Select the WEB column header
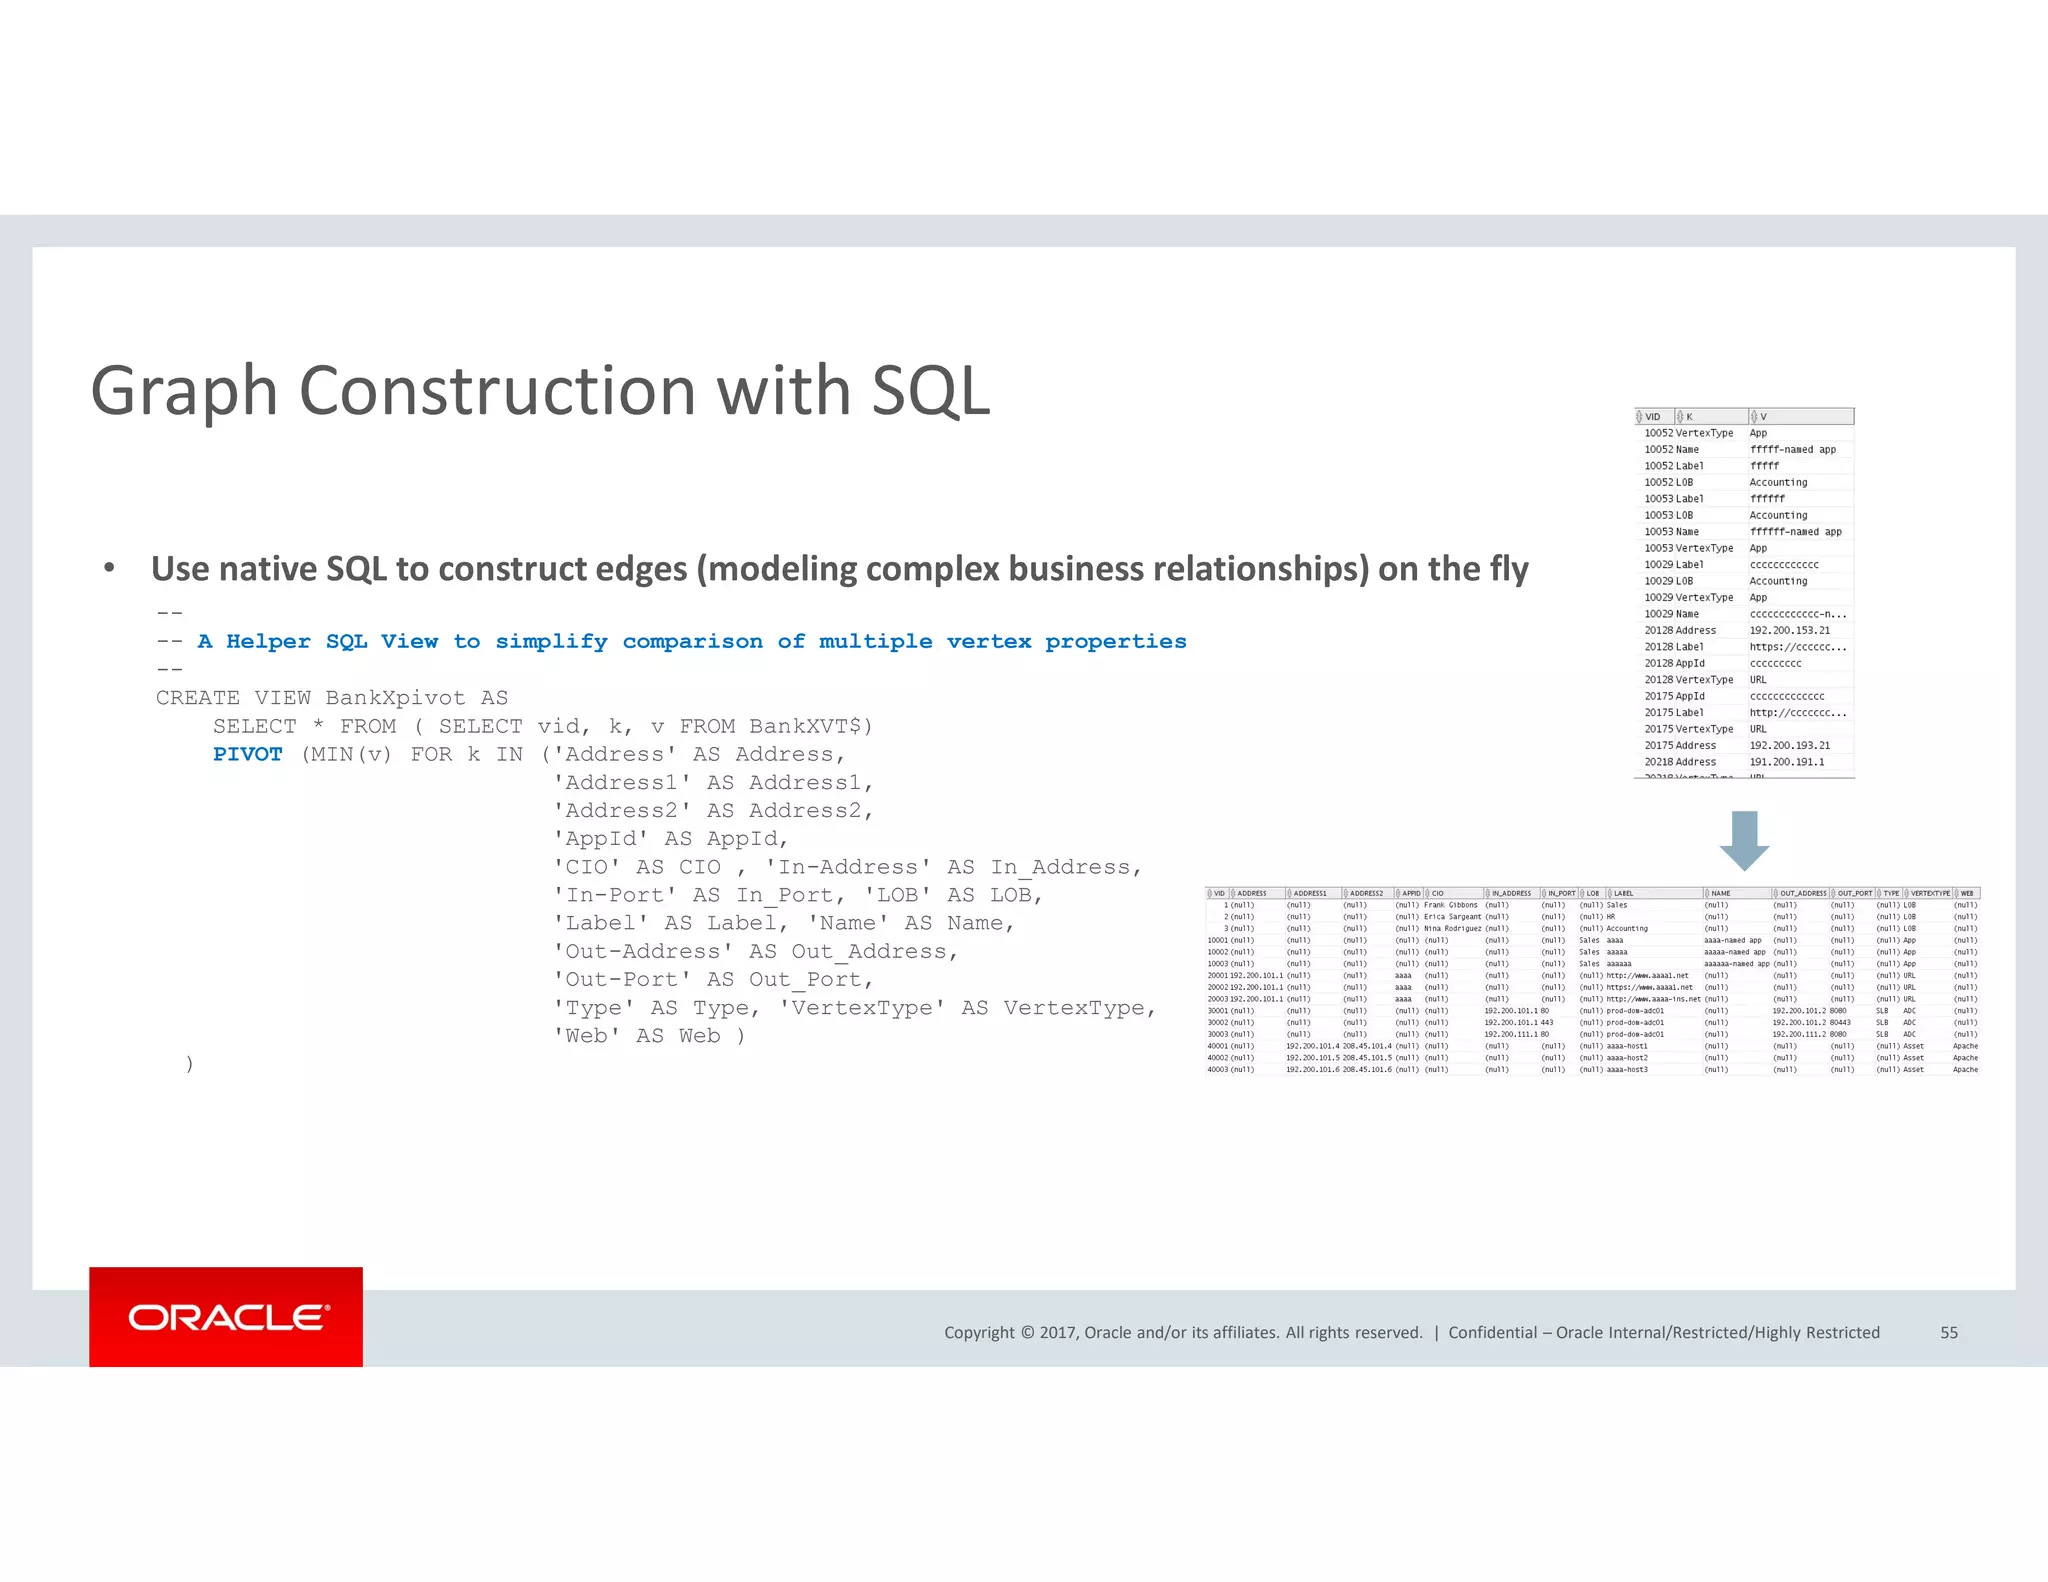The width and height of the screenshot is (2048, 1582). [1966, 893]
